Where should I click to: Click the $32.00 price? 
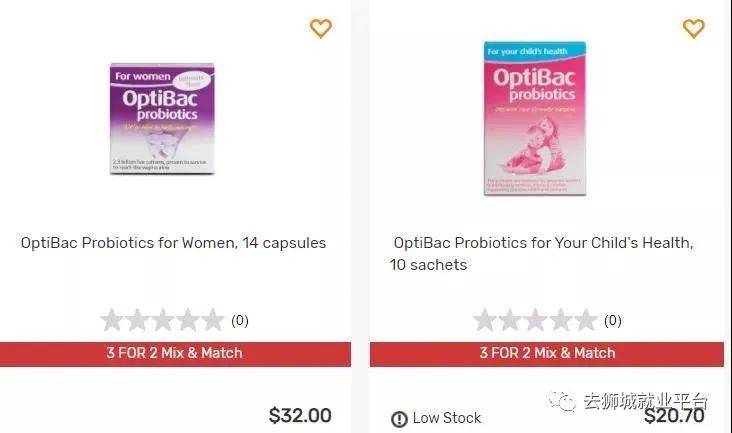pos(300,416)
